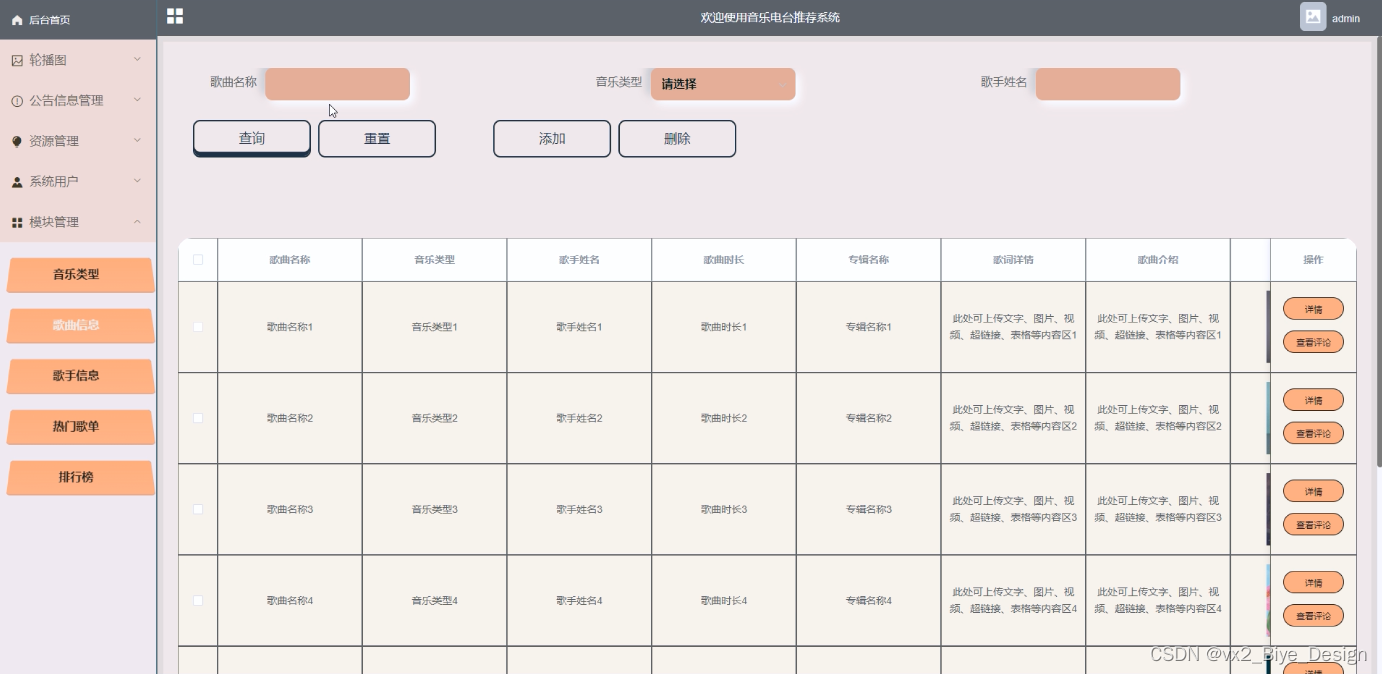
Task: Click the 歌曲介绍 column header
Action: pyautogui.click(x=1158, y=260)
